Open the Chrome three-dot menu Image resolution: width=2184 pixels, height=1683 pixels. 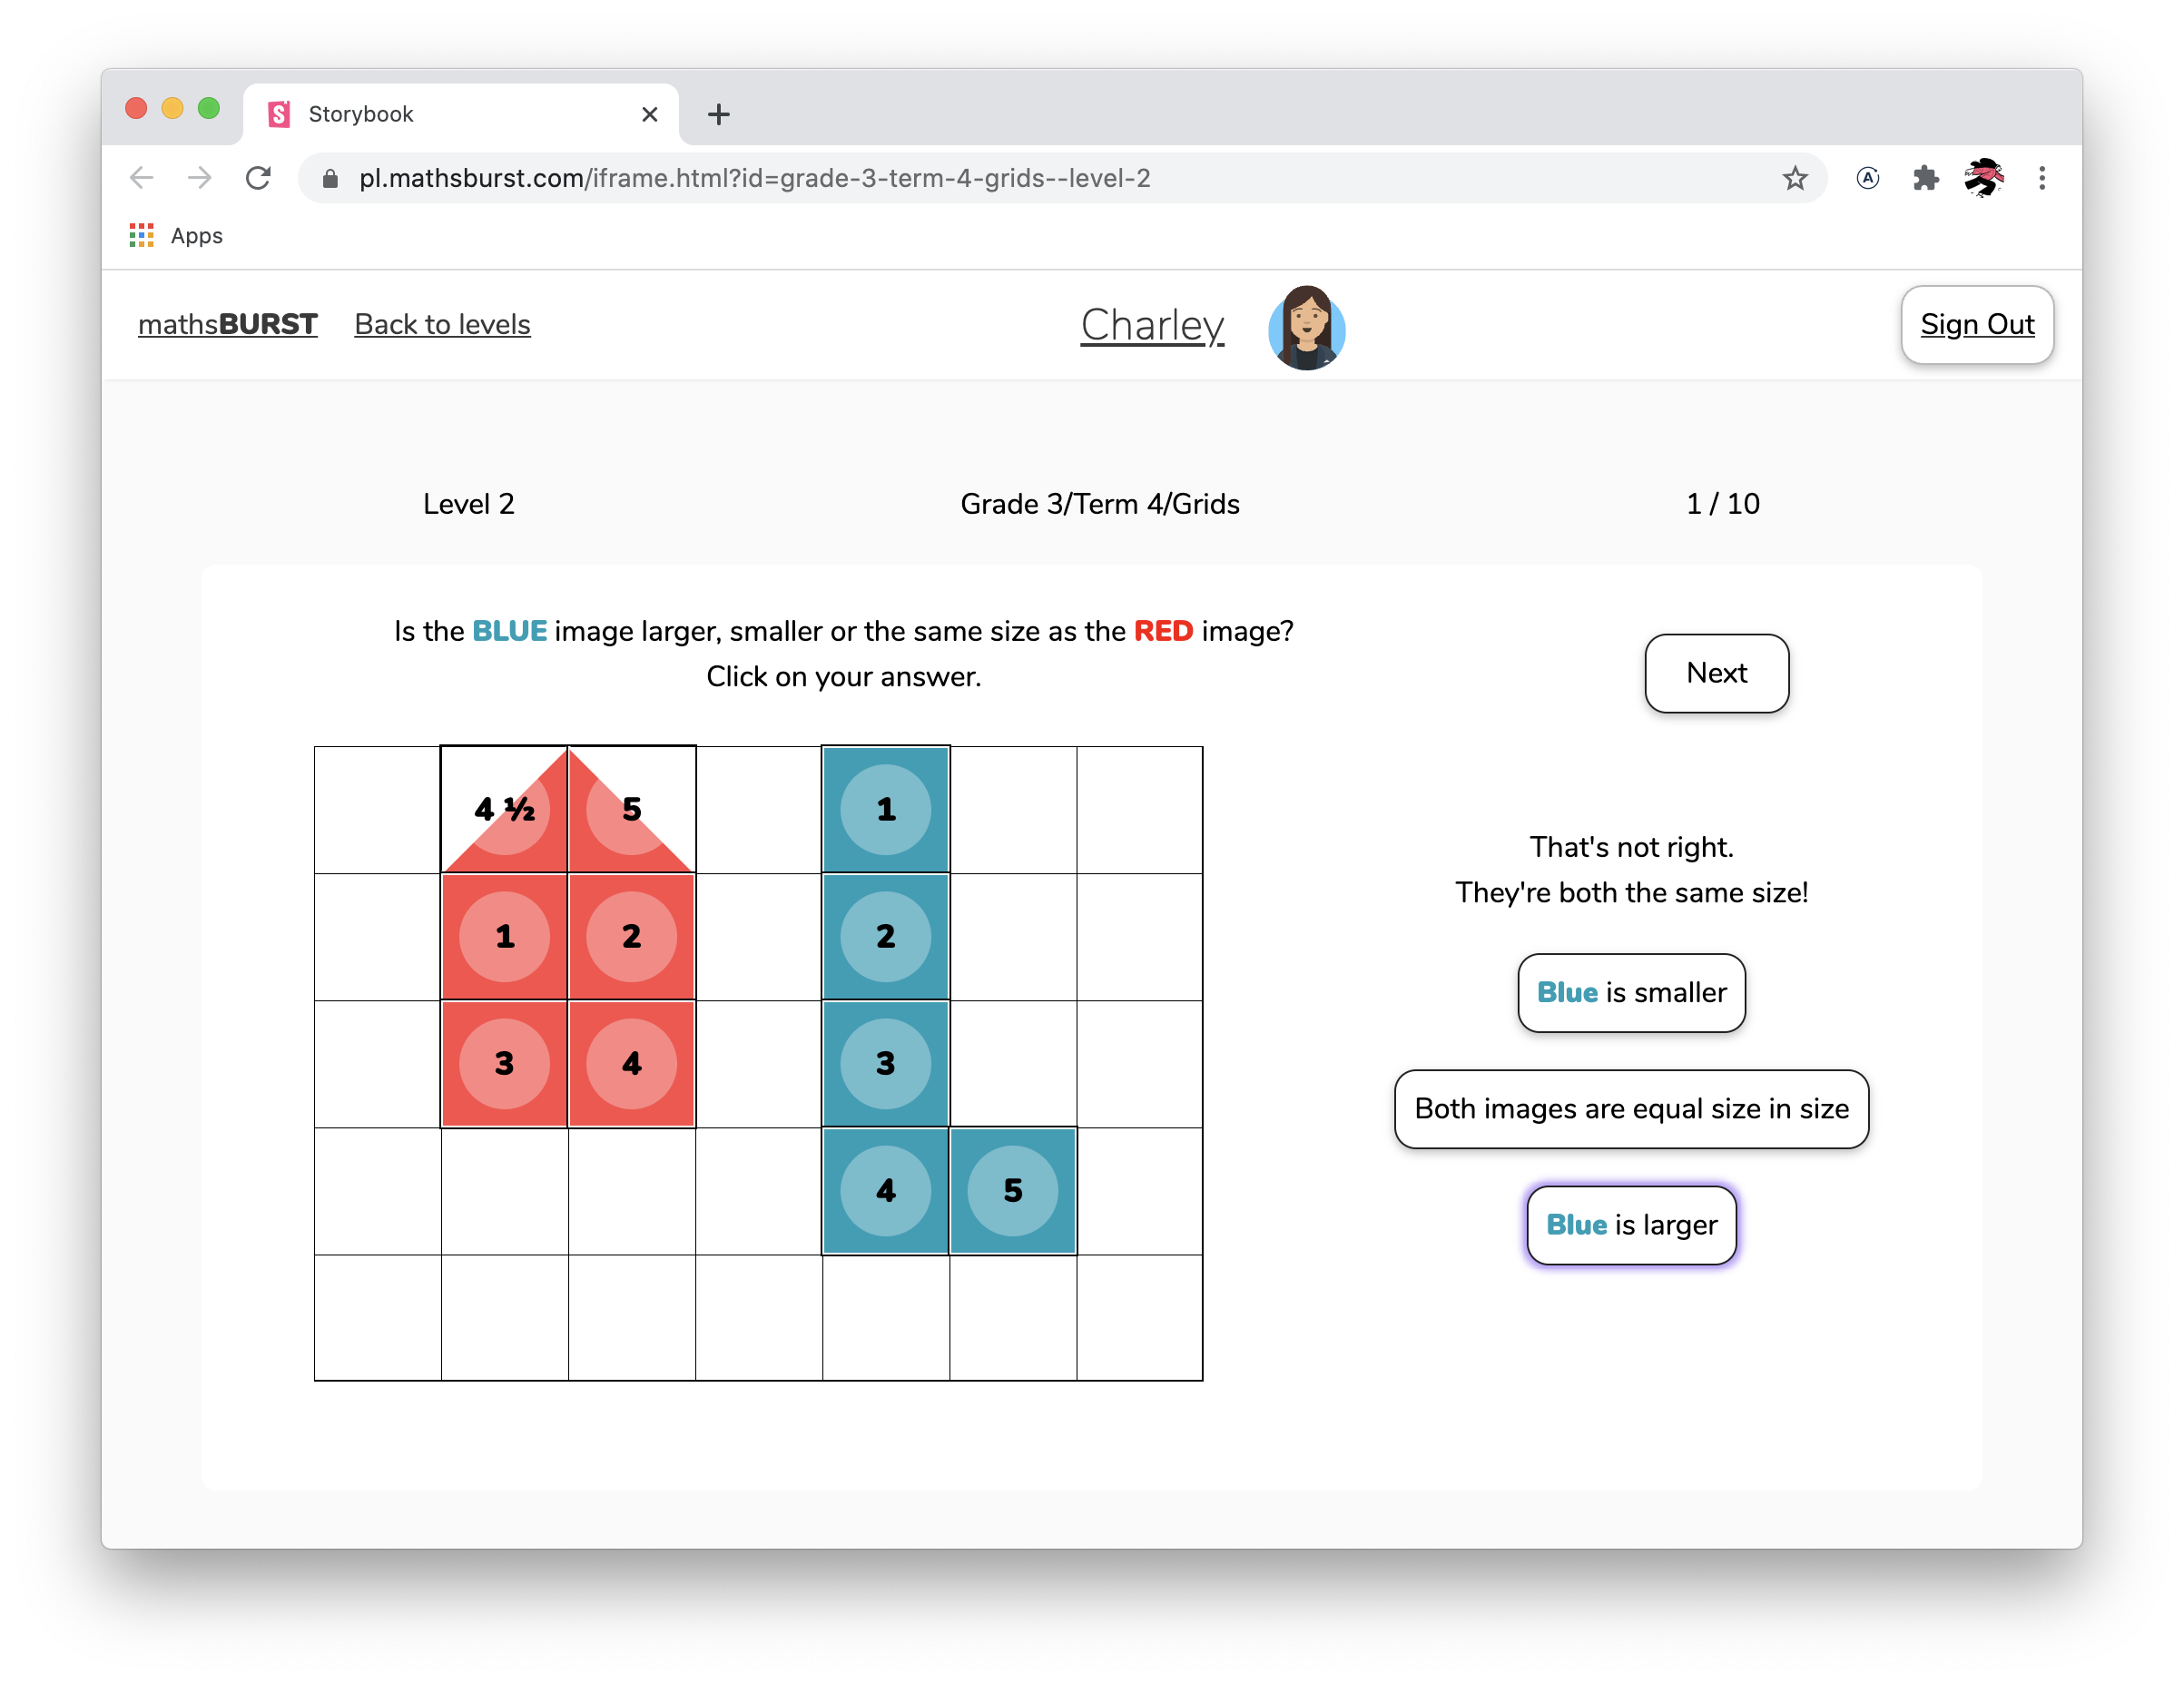pos(2042,178)
